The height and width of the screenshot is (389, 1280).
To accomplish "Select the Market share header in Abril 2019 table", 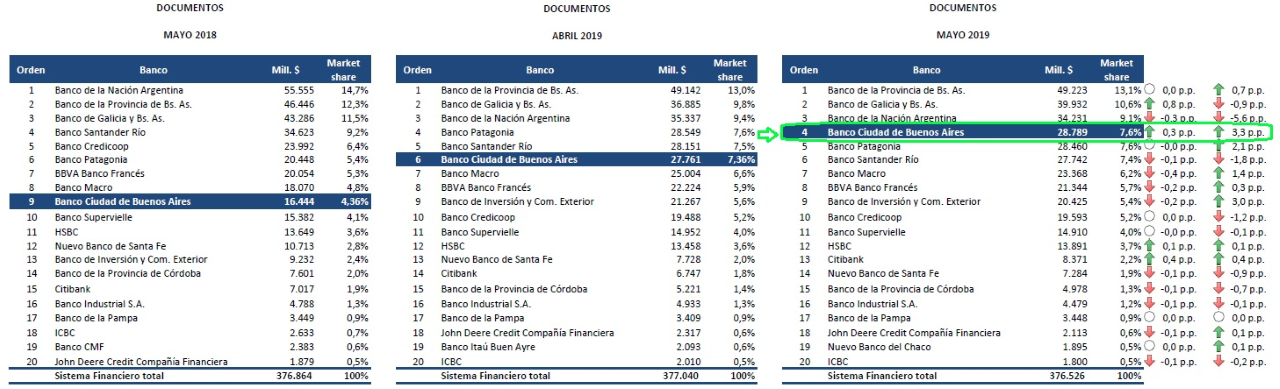I will [x=730, y=70].
